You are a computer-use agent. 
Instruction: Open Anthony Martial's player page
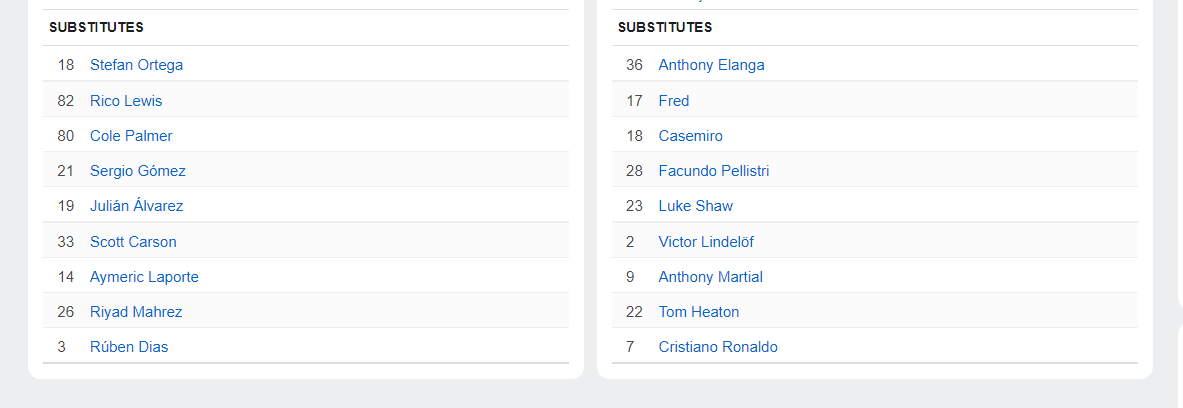point(711,277)
